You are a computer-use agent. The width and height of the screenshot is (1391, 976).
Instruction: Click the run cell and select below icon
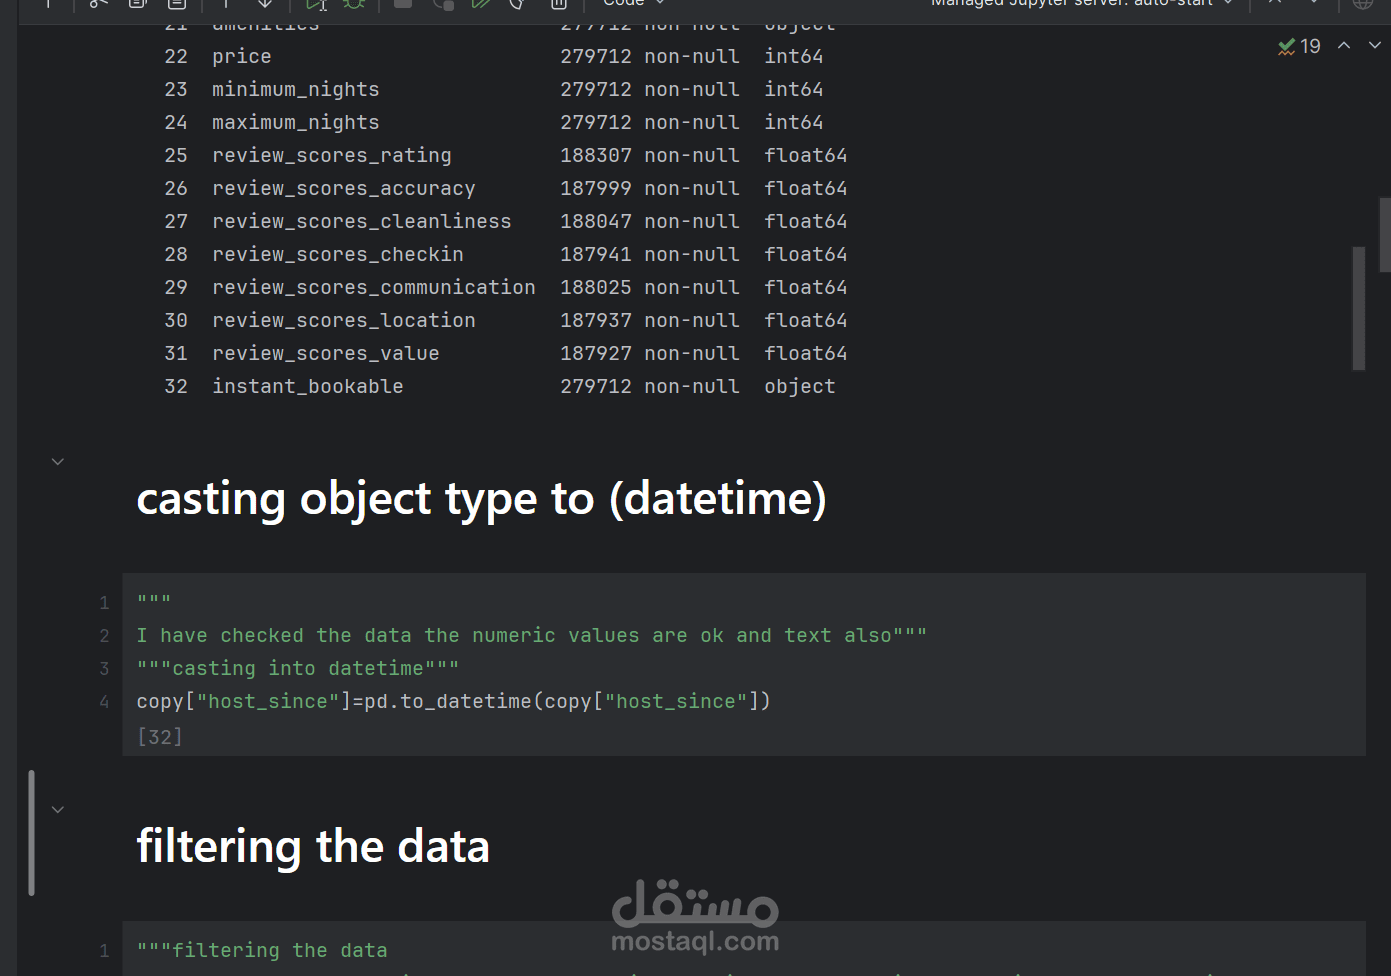pos(316,4)
